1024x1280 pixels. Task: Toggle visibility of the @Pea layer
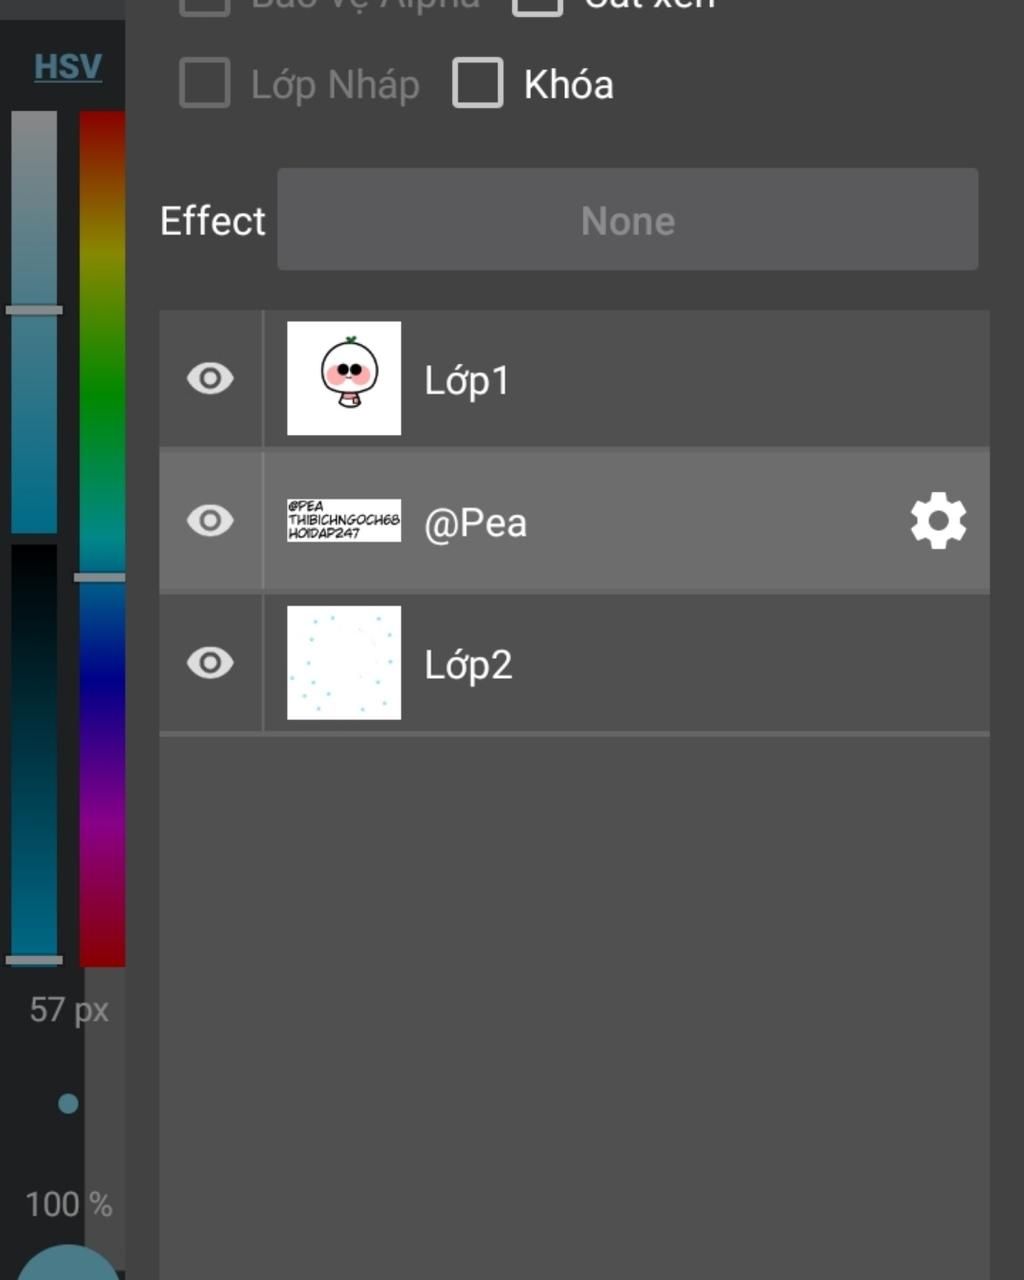[210, 521]
